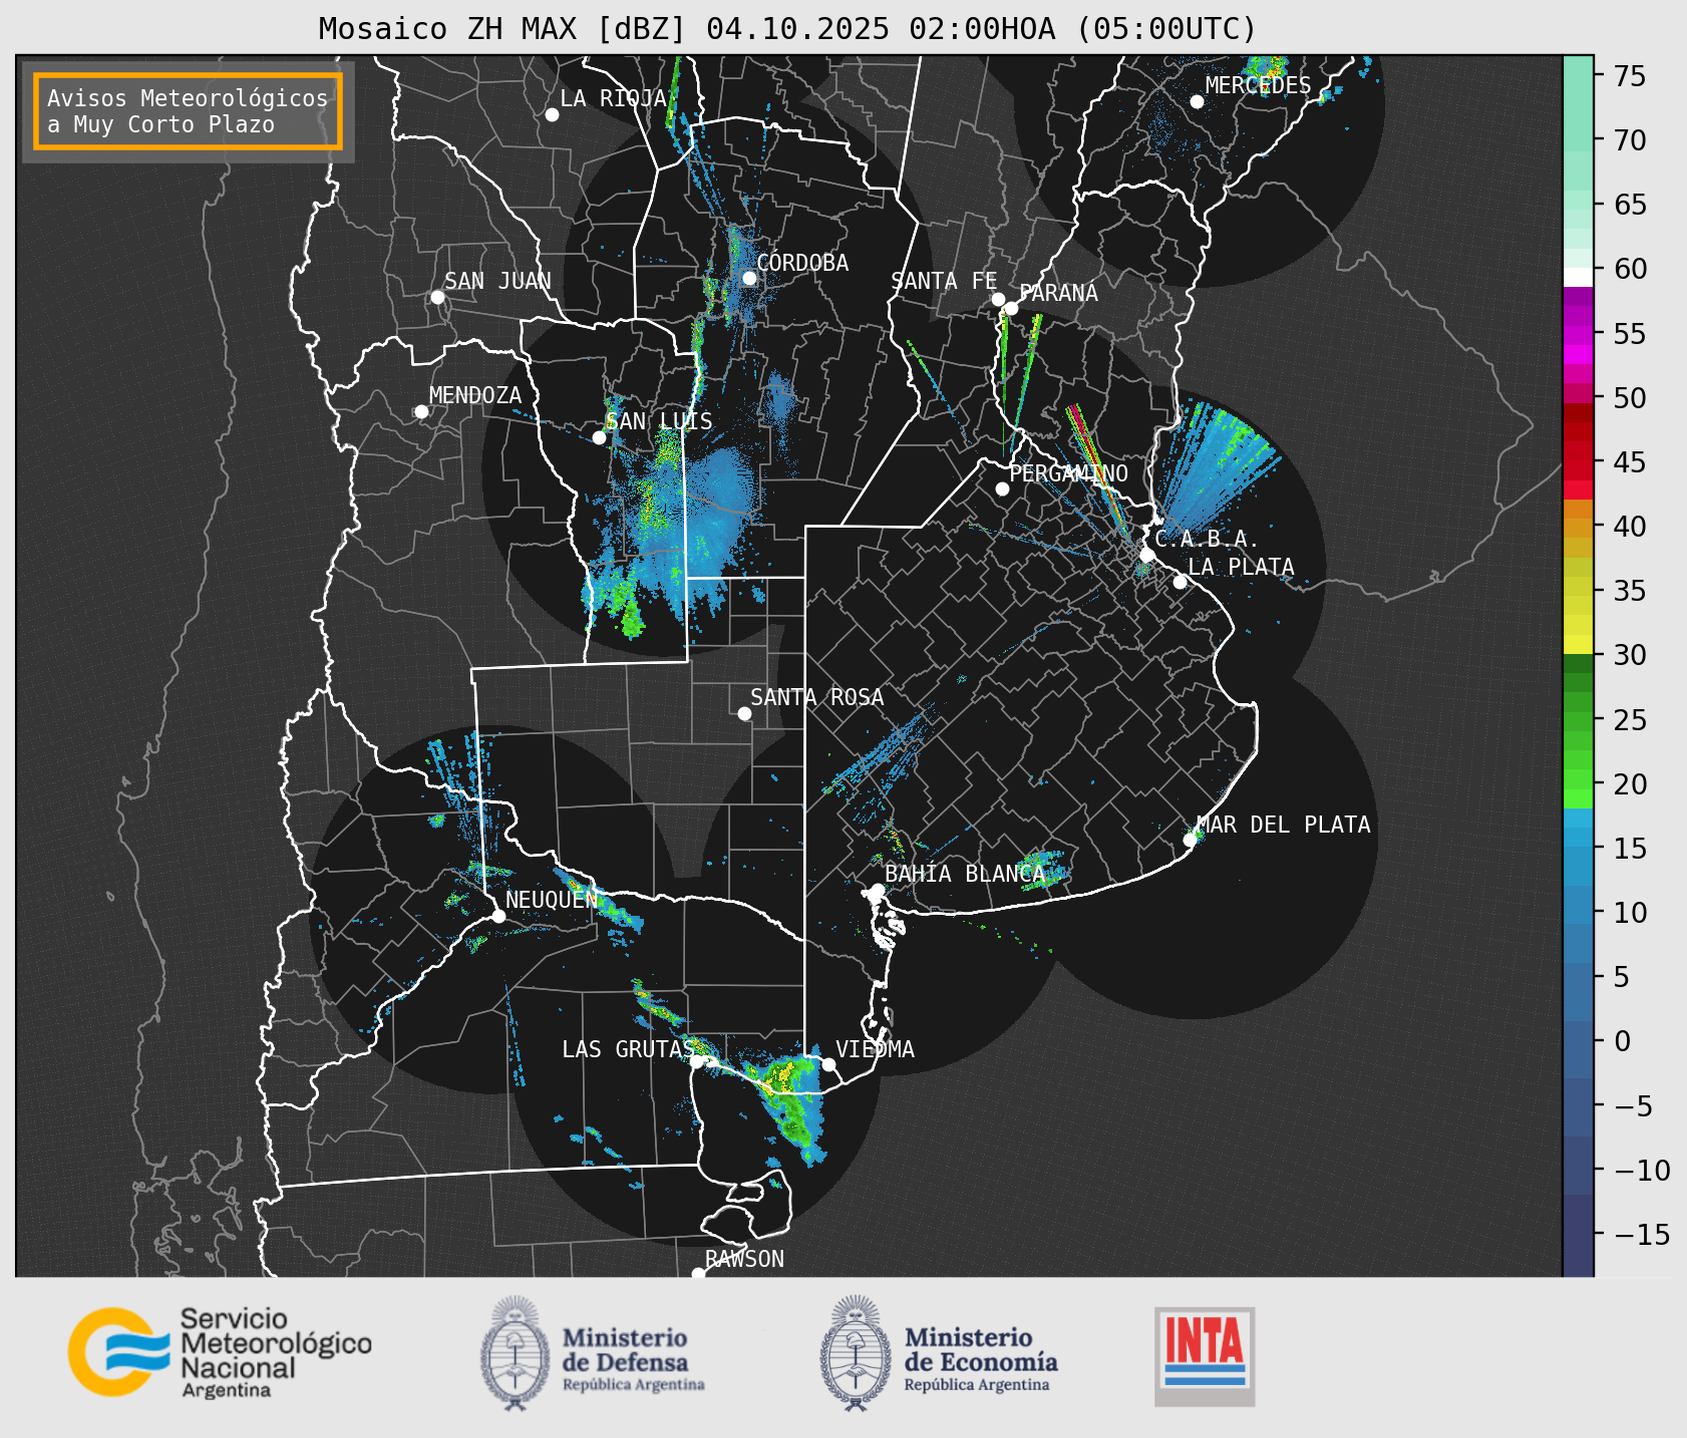Click the San Juan city marker dot
This screenshot has width=1687, height=1438.
437,297
